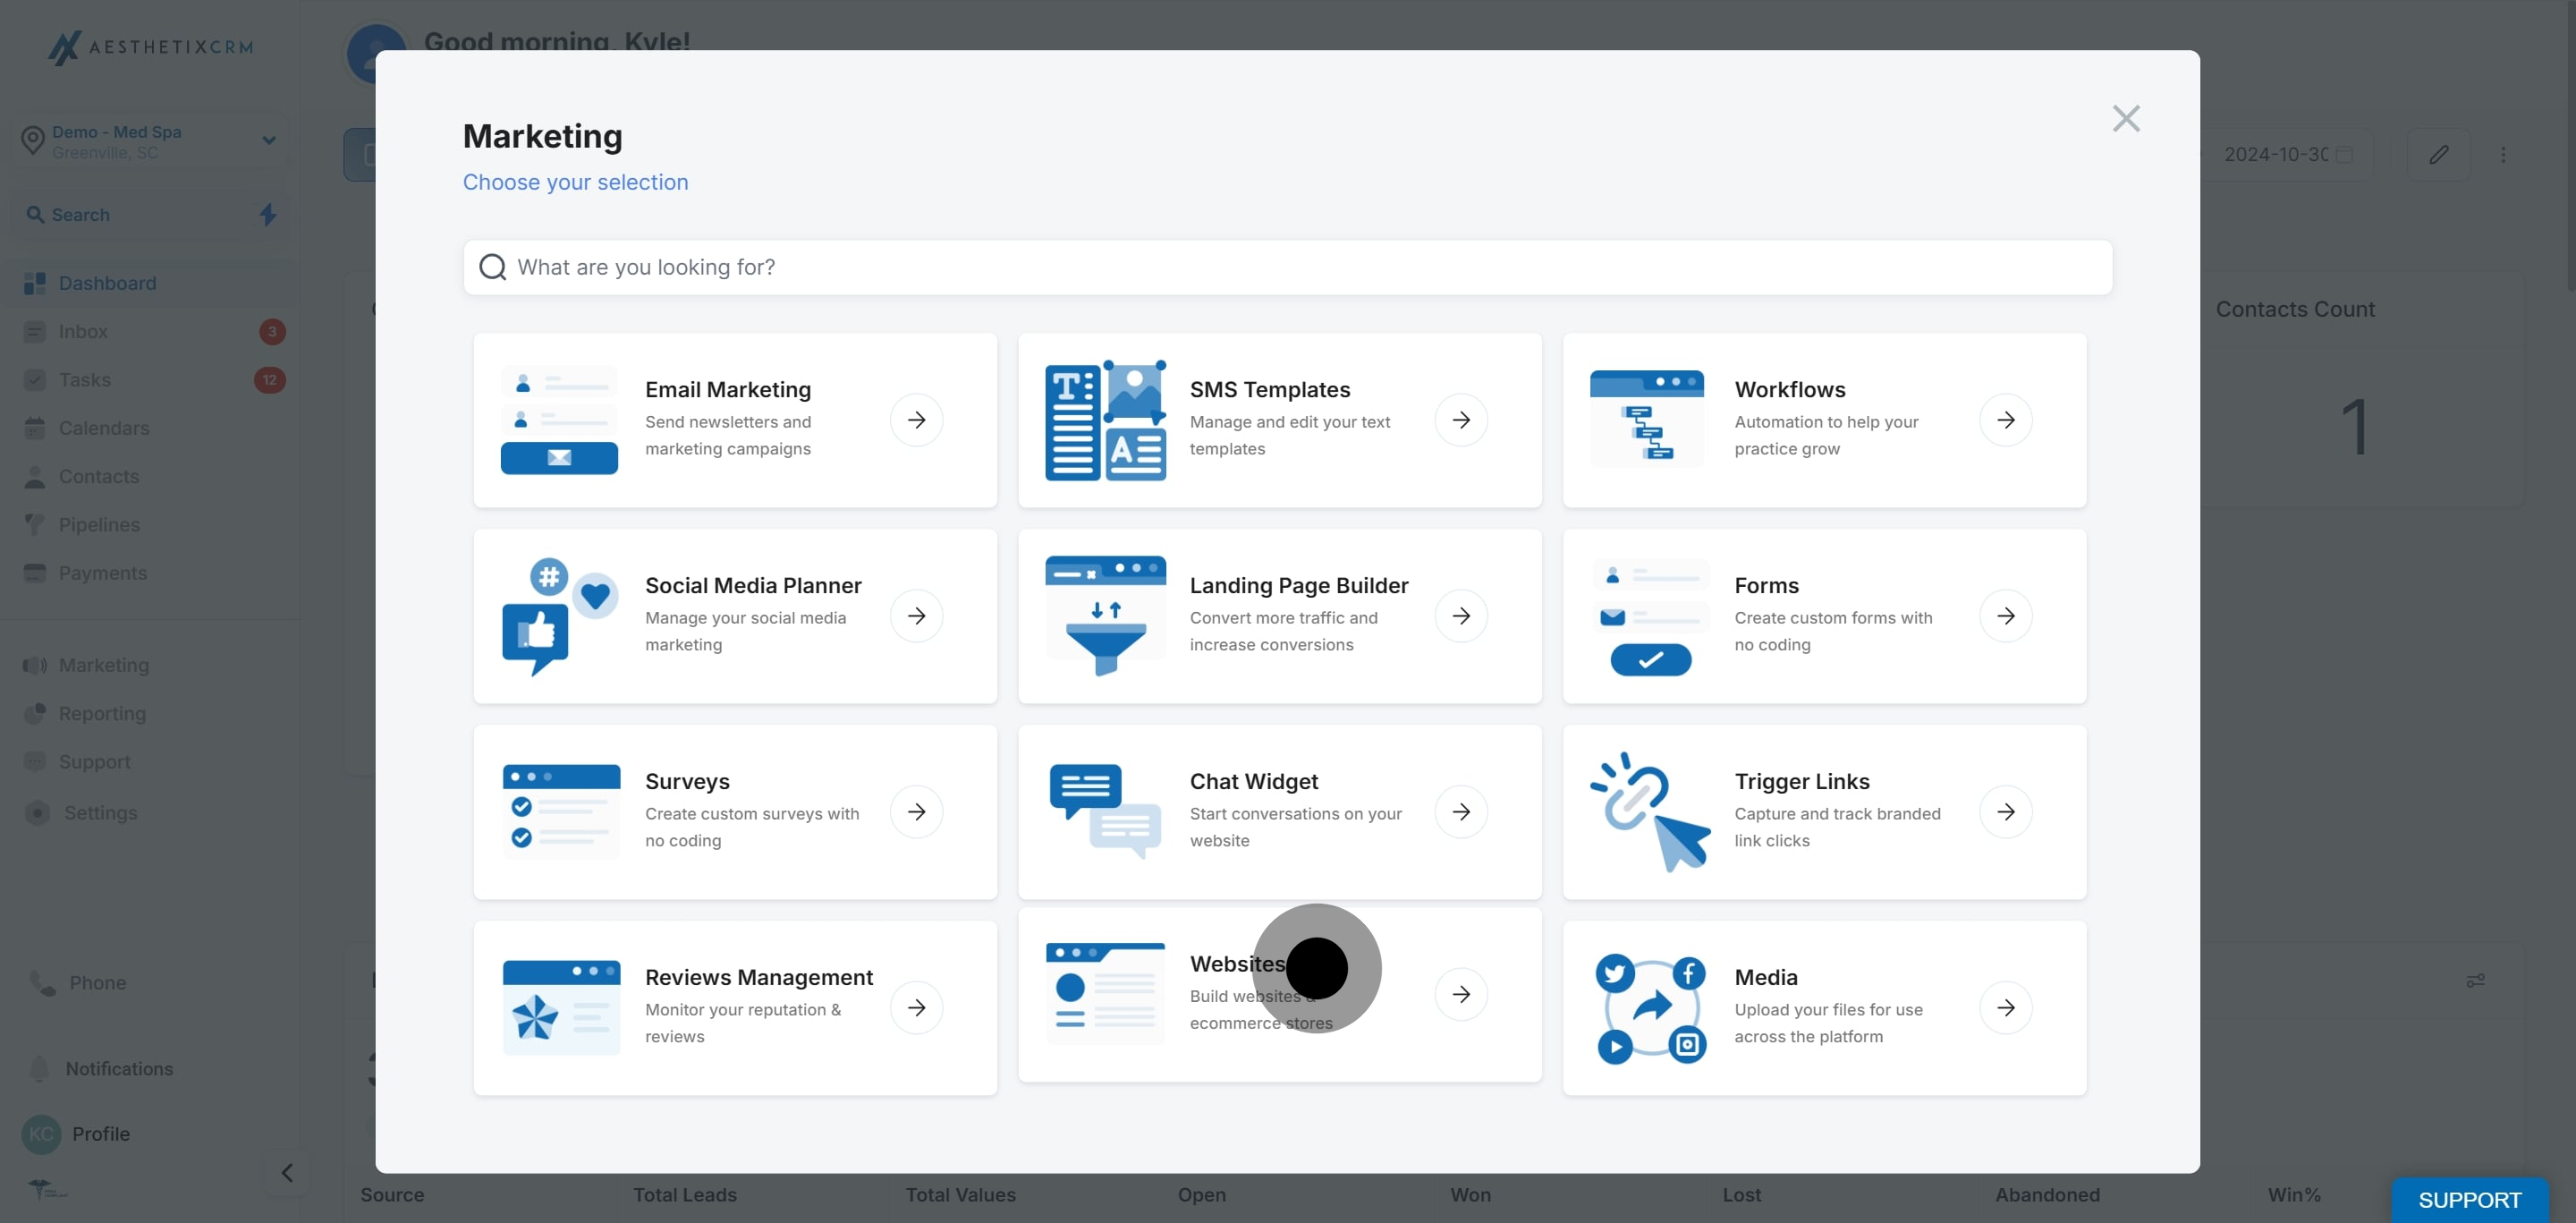Image resolution: width=2576 pixels, height=1223 pixels.
Task: Click the lightning bolt quick actions icon
Action: click(x=268, y=215)
